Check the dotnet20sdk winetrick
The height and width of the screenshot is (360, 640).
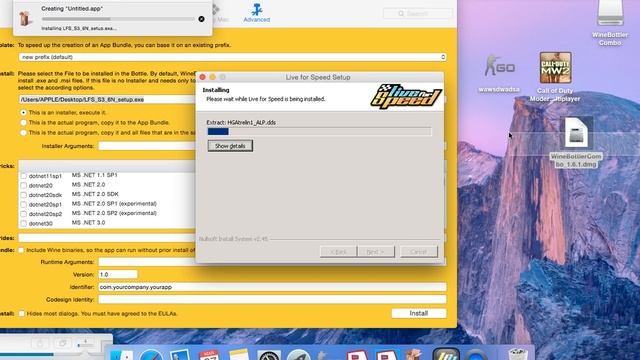pos(23,195)
